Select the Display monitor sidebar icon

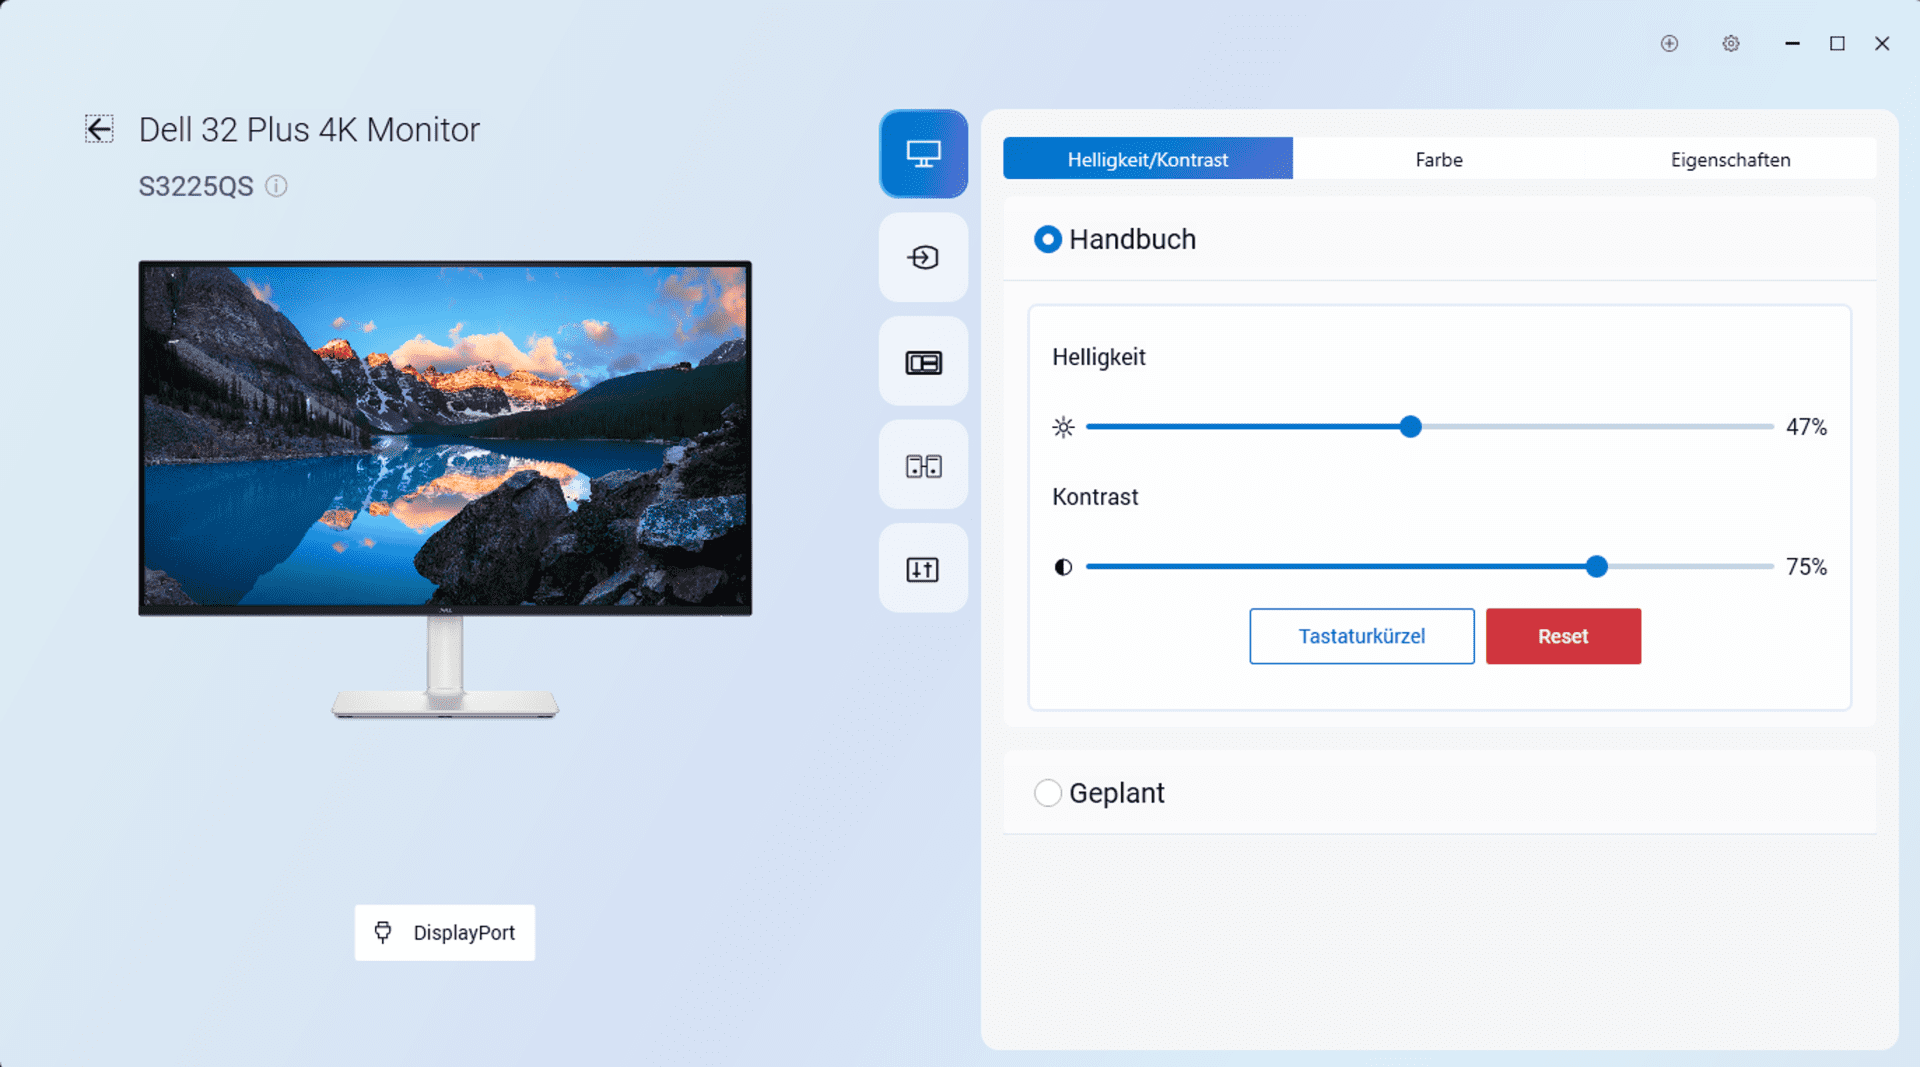click(923, 154)
